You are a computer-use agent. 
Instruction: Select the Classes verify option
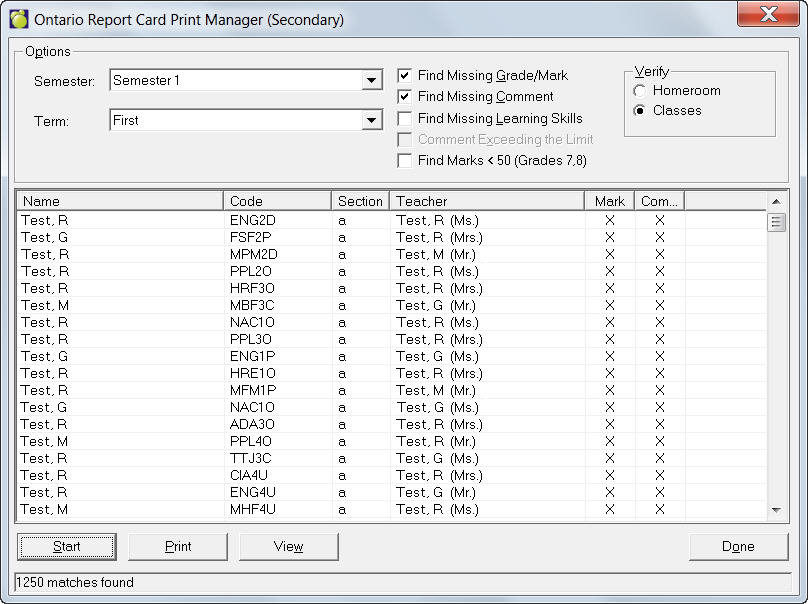pos(640,111)
